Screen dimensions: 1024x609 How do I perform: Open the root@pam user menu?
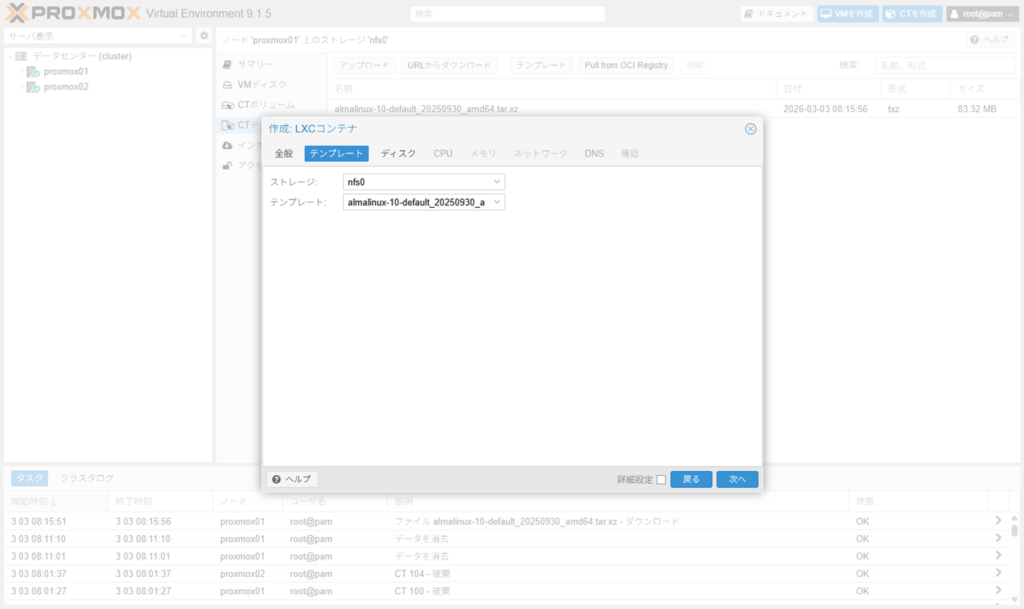pos(982,14)
